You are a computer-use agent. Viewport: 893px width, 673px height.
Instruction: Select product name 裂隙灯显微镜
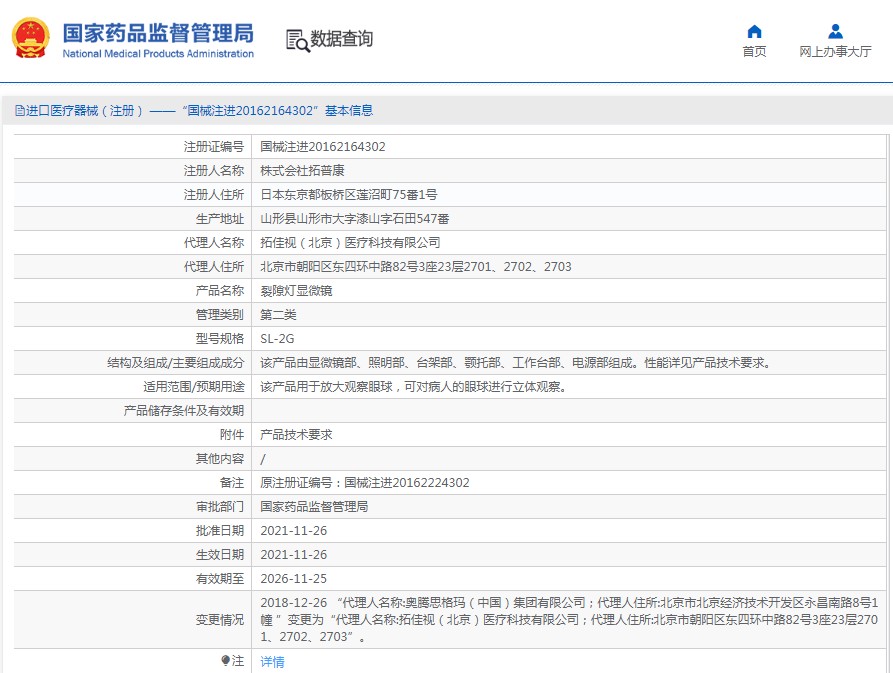pos(296,290)
